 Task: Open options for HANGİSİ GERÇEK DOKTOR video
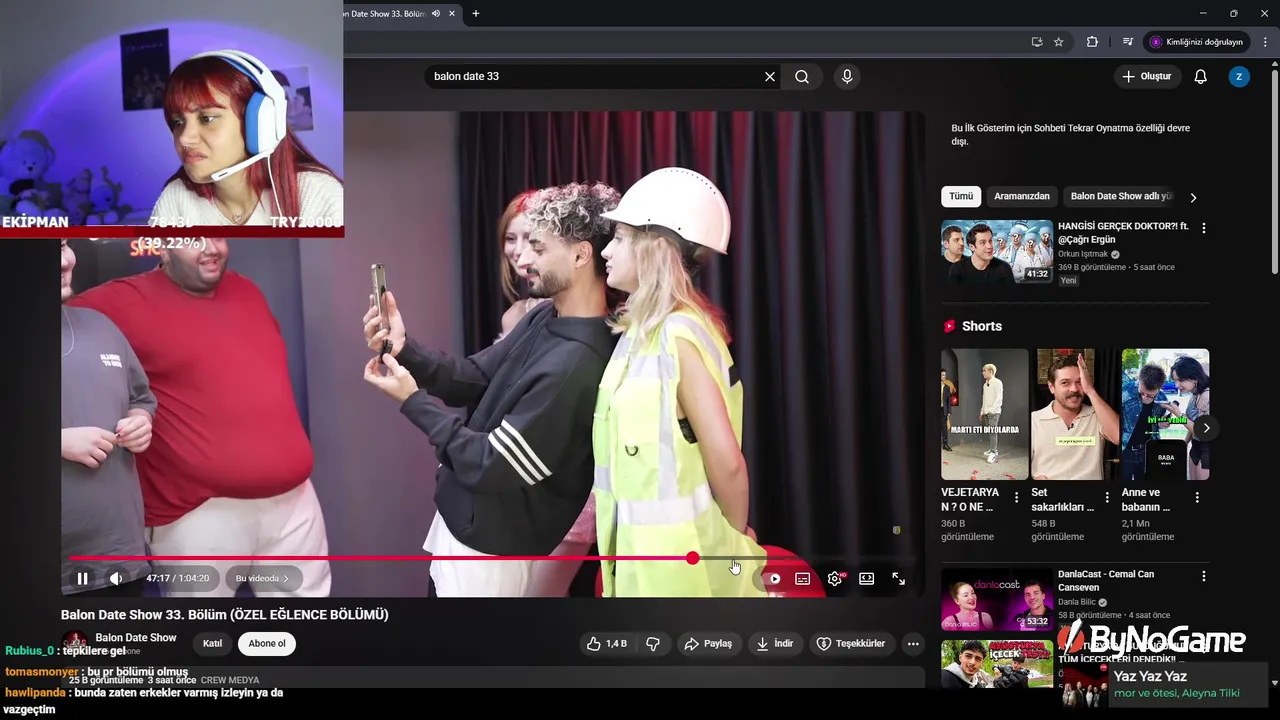tap(1204, 228)
